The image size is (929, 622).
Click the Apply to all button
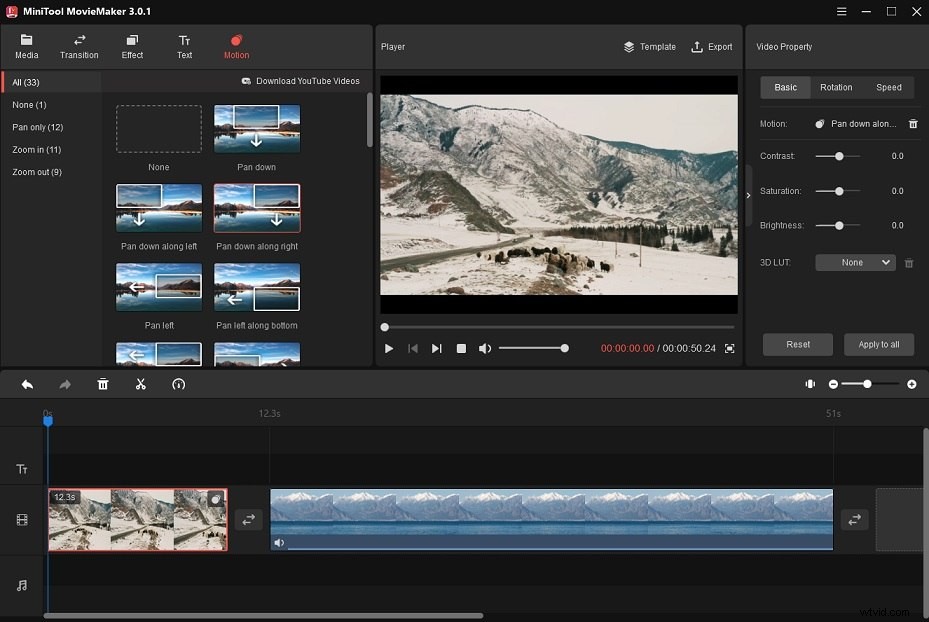(878, 344)
